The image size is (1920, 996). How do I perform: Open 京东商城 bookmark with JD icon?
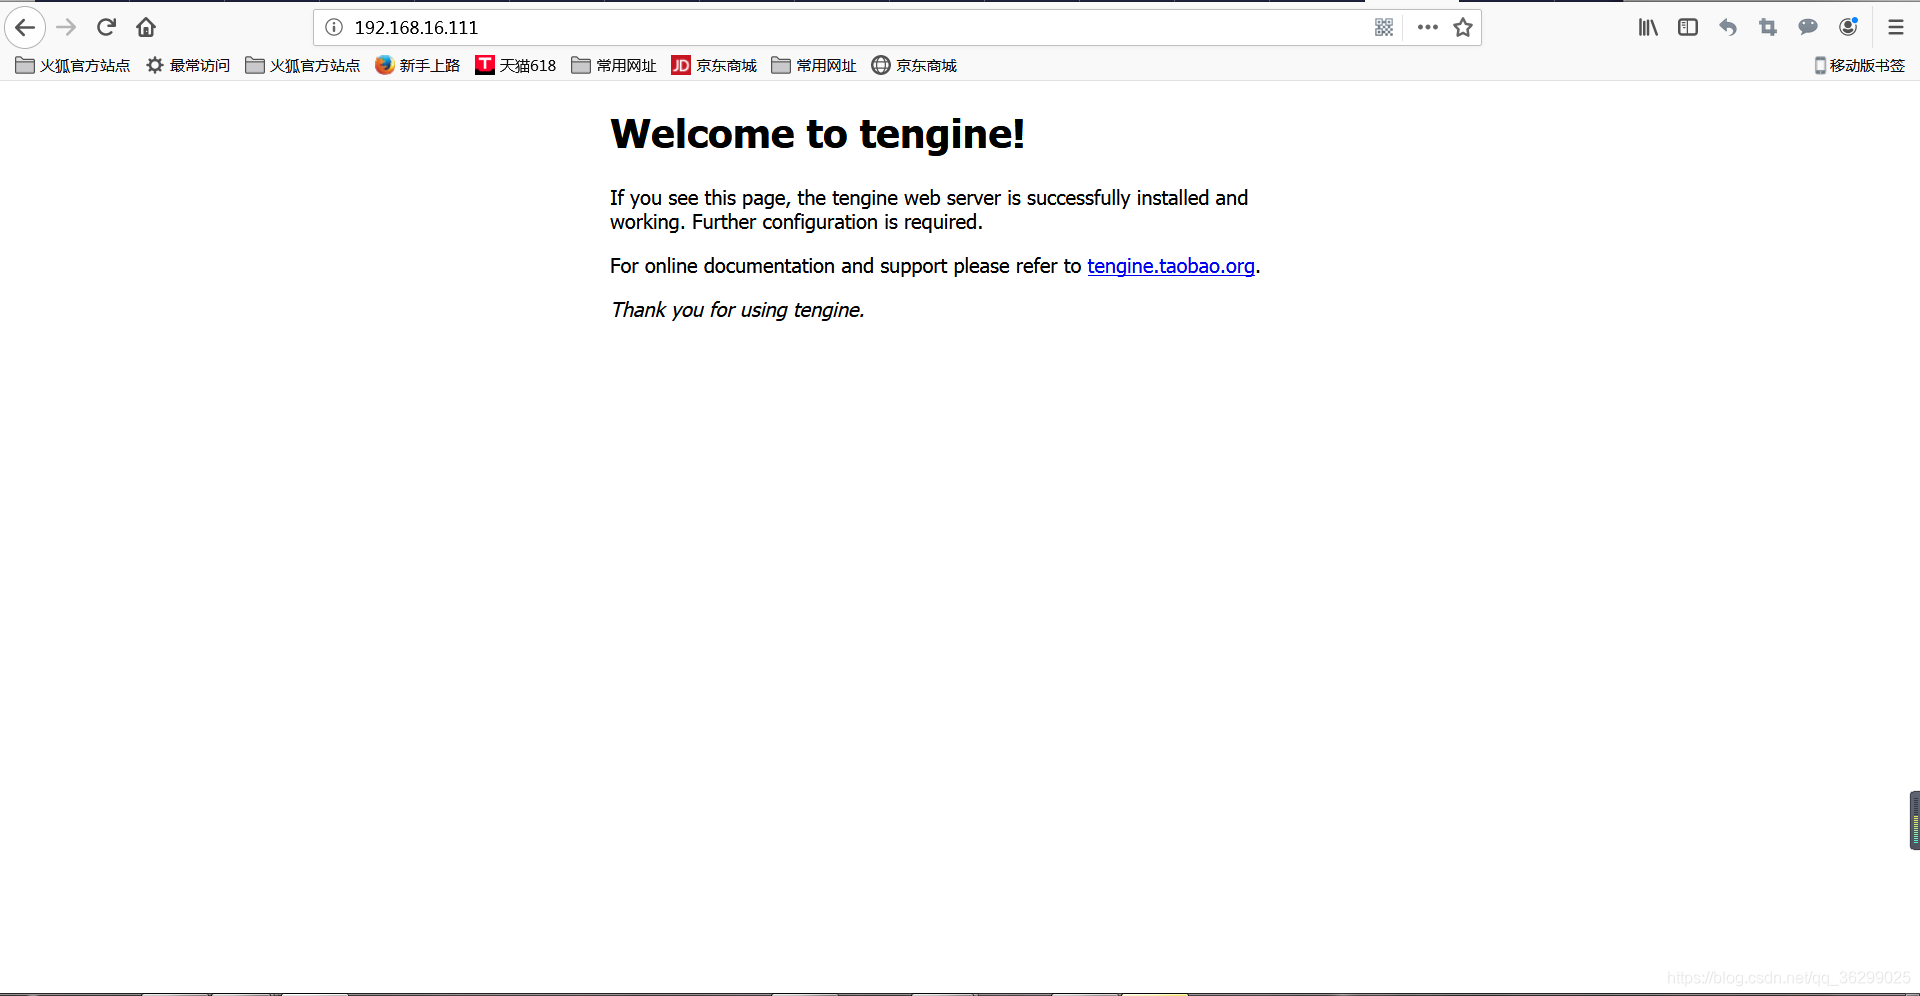(x=714, y=65)
